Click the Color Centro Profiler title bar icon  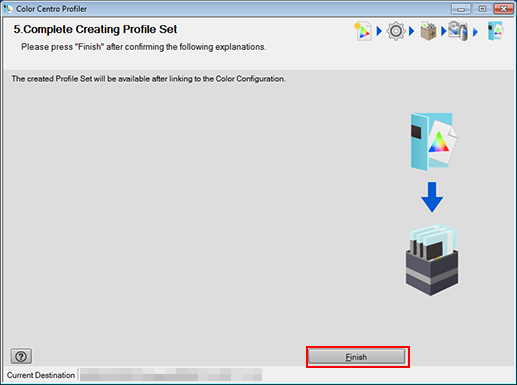coord(8,9)
